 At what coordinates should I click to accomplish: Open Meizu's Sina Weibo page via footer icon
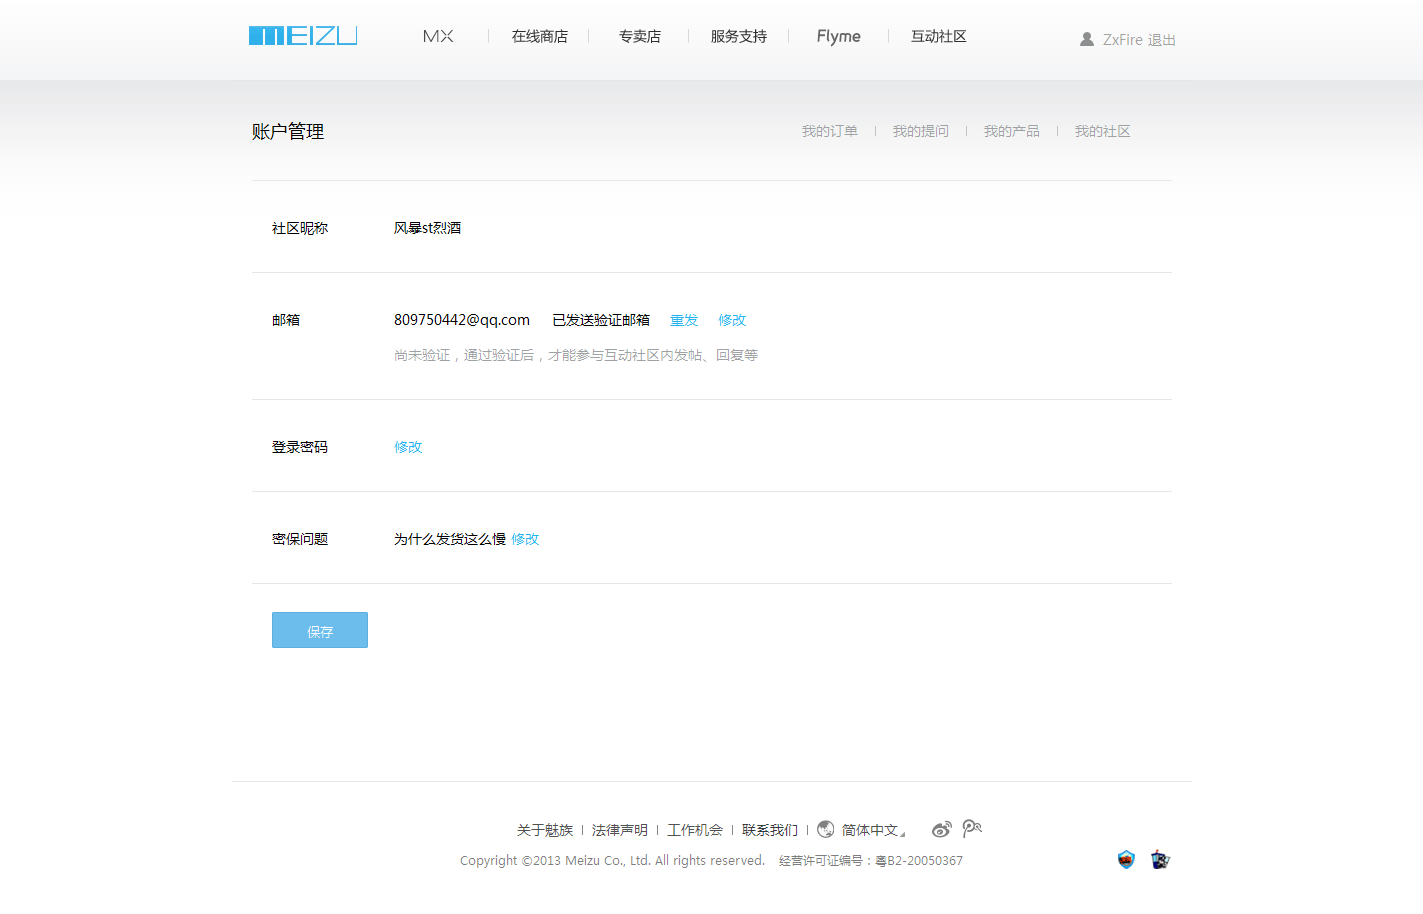tap(941, 829)
